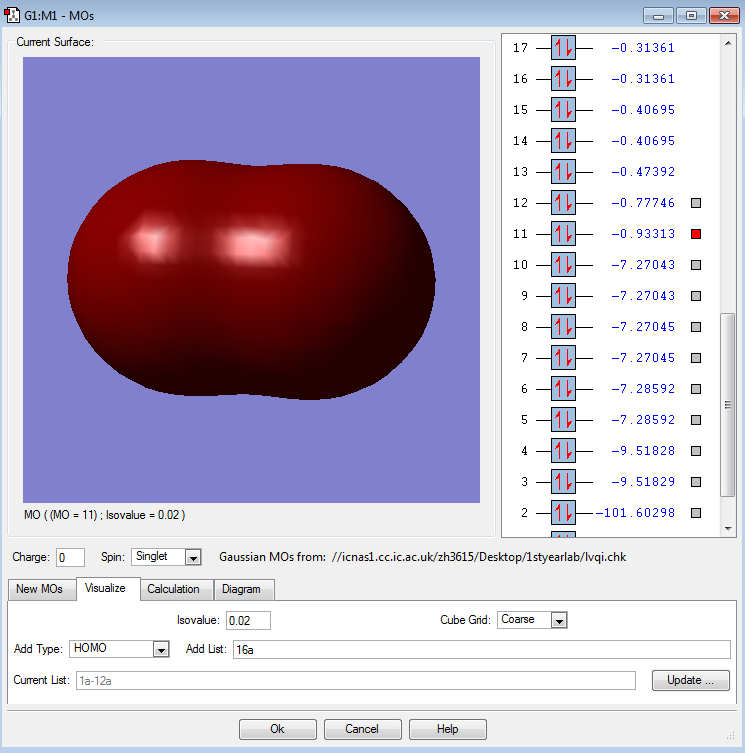Click the red orbital surface in viewer
Image resolution: width=745 pixels, height=753 pixels.
click(x=251, y=280)
